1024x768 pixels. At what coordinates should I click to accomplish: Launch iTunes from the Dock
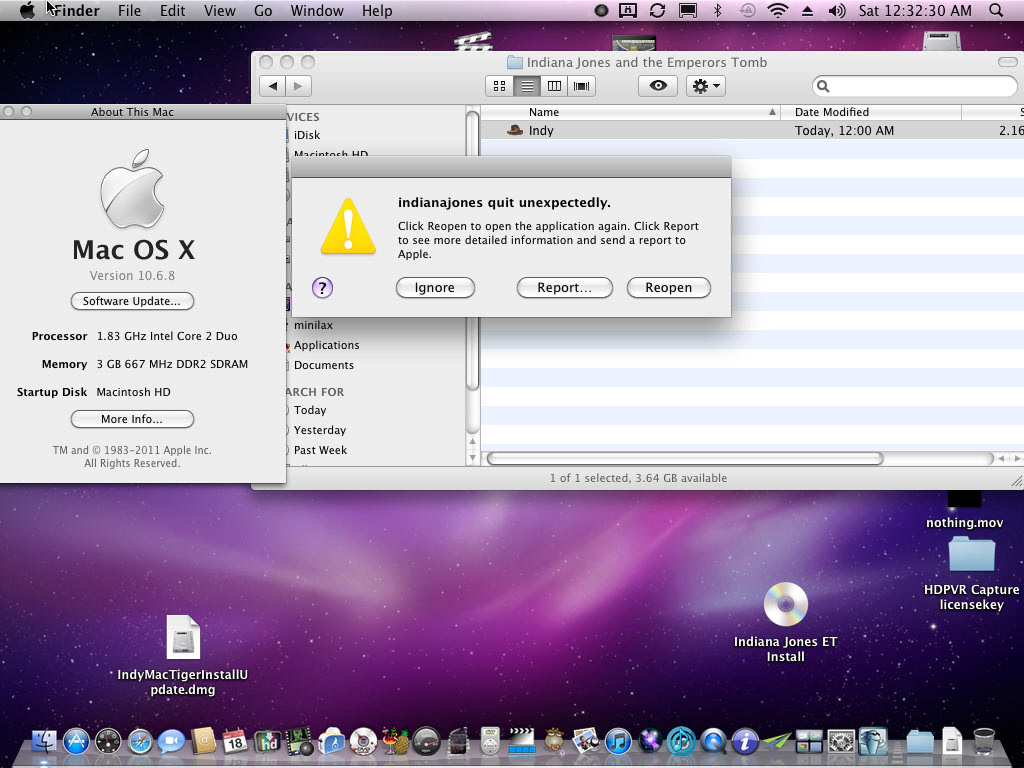point(618,742)
